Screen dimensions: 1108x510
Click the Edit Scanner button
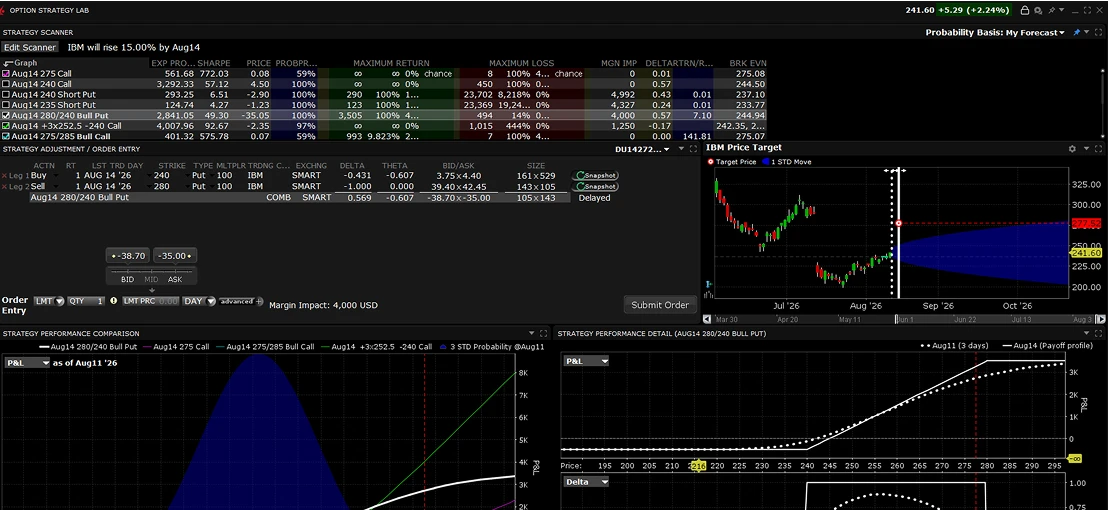click(x=30, y=47)
